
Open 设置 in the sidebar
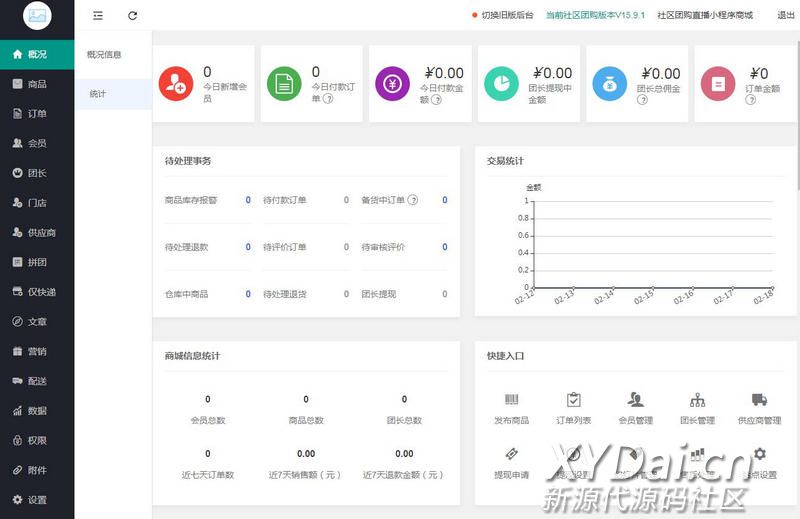pyautogui.click(x=37, y=500)
